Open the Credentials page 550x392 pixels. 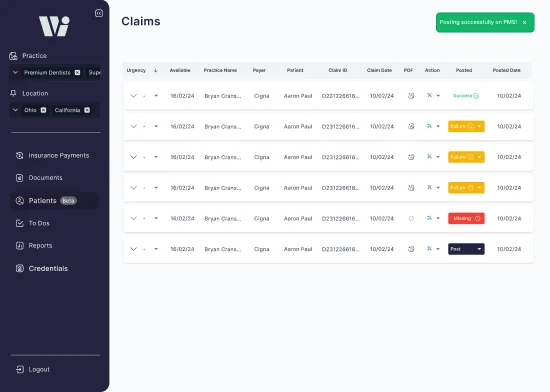coord(42,269)
